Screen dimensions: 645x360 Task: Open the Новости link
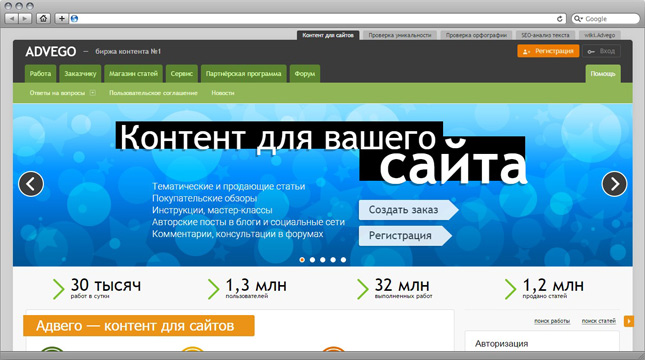[223, 93]
